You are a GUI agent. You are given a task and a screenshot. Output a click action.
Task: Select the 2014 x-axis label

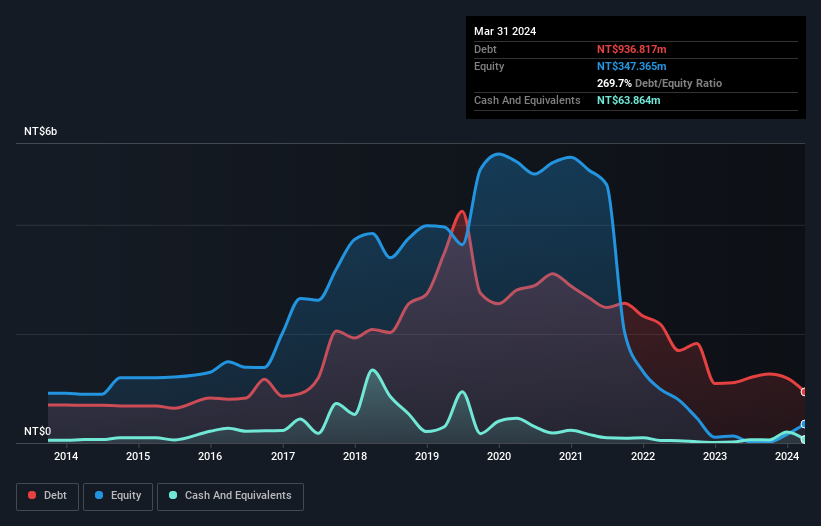[x=66, y=456]
